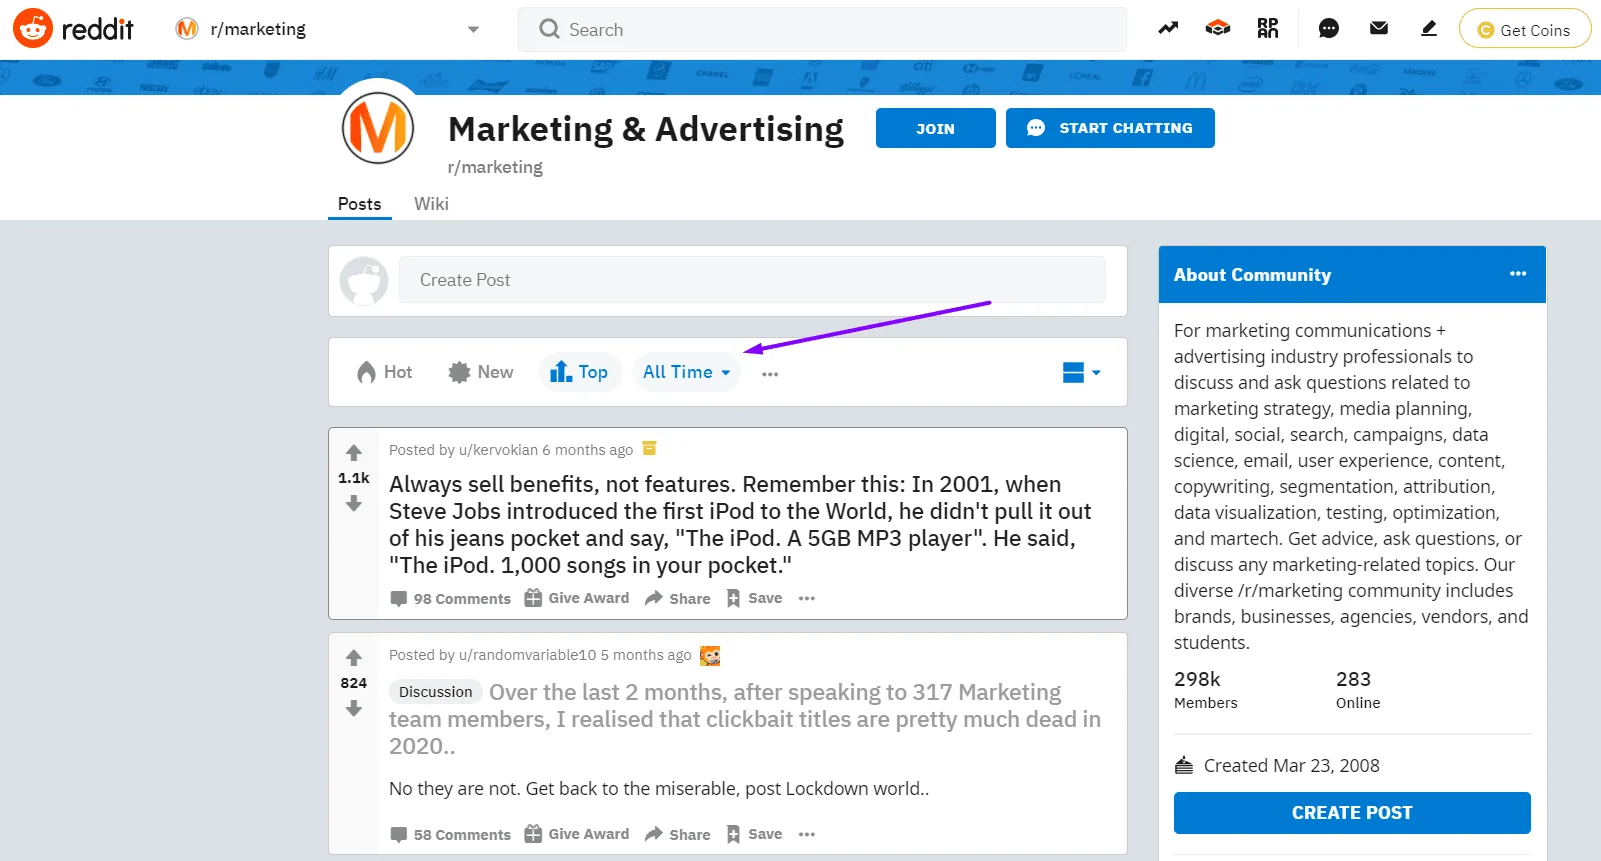Filter by the Discussion flair tag
The image size is (1601, 861).
tap(435, 692)
